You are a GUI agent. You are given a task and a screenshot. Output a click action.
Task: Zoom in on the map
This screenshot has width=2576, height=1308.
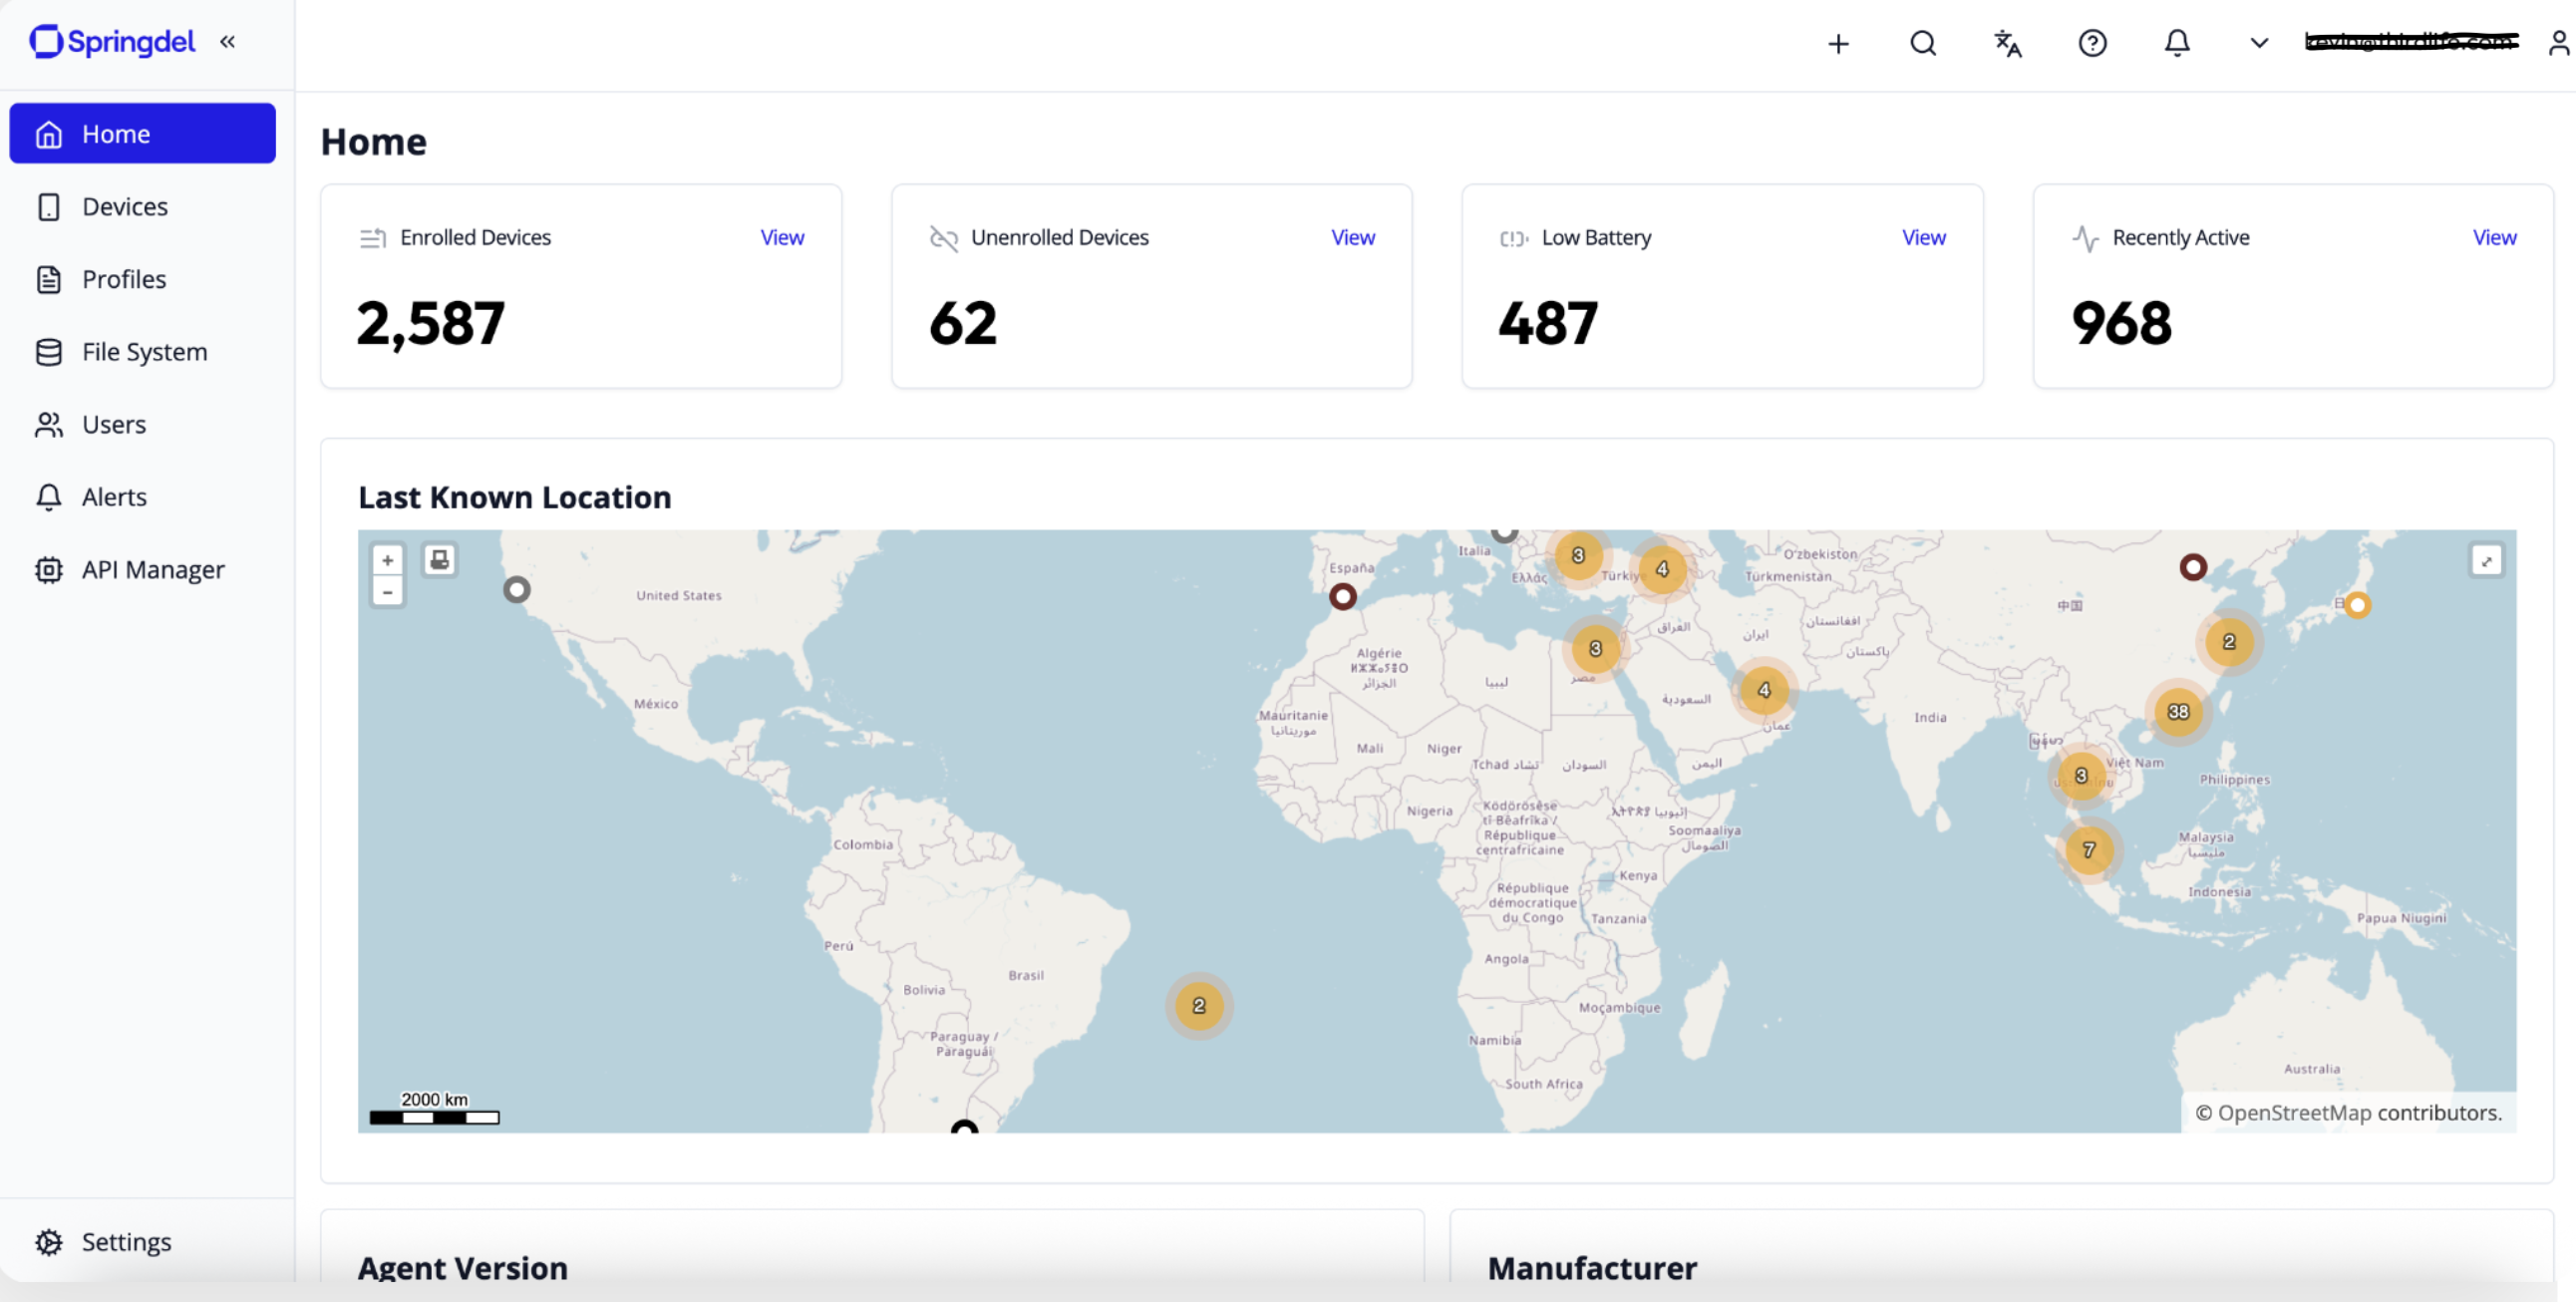(387, 562)
